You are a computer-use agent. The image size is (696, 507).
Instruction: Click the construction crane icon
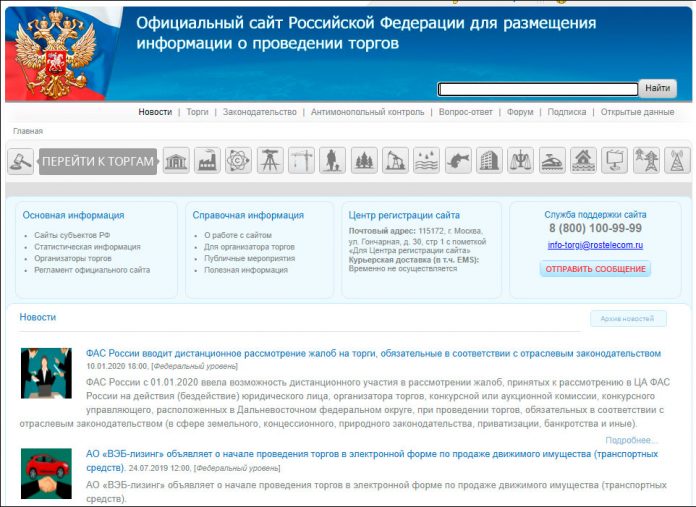coord(301,161)
